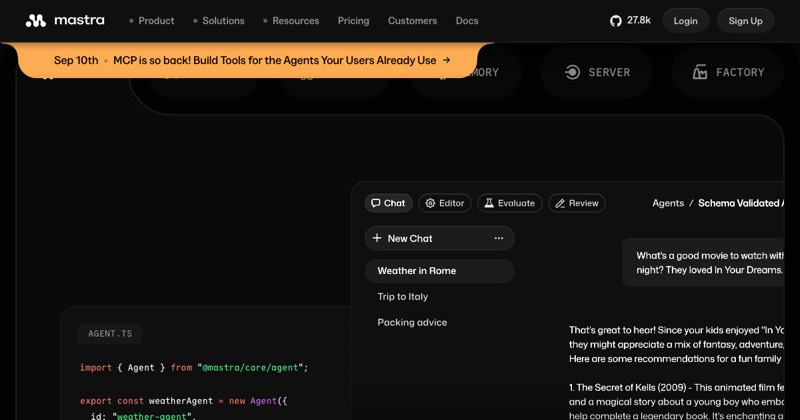Open the Resources dropdown menu
The width and height of the screenshot is (800, 420).
click(291, 21)
